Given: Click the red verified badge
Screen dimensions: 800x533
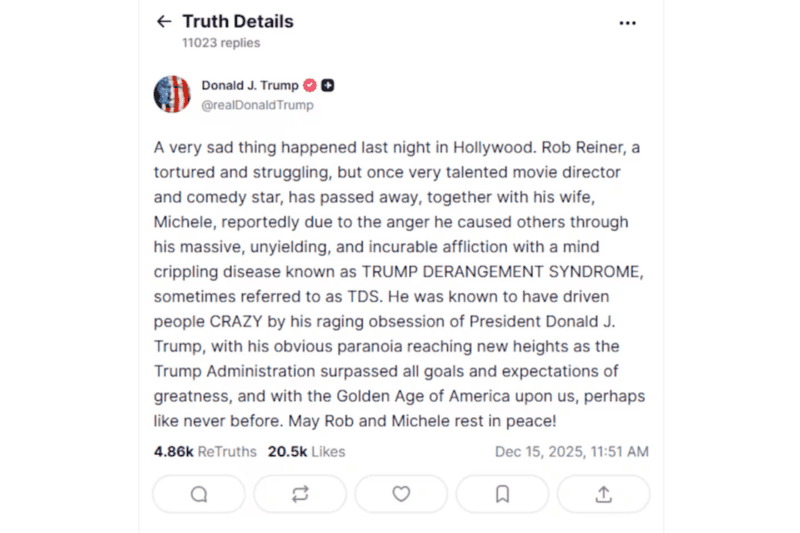Looking at the screenshot, I should (x=310, y=86).
